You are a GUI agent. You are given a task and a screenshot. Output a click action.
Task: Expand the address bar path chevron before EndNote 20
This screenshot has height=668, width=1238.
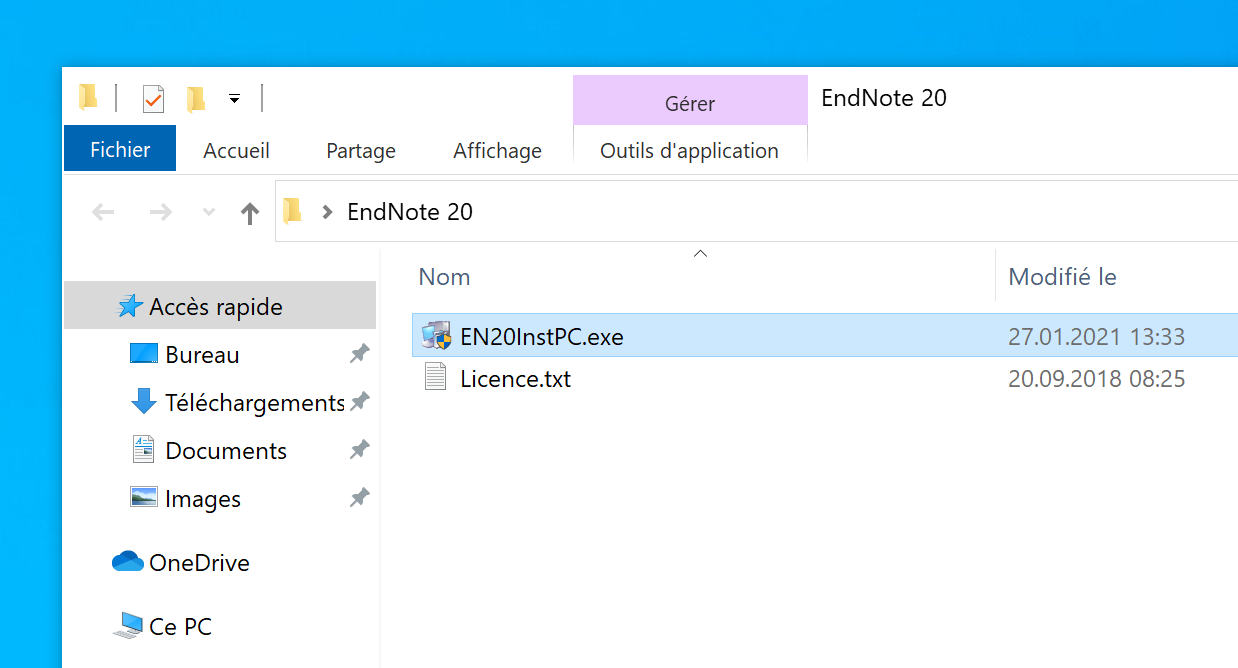(x=327, y=212)
